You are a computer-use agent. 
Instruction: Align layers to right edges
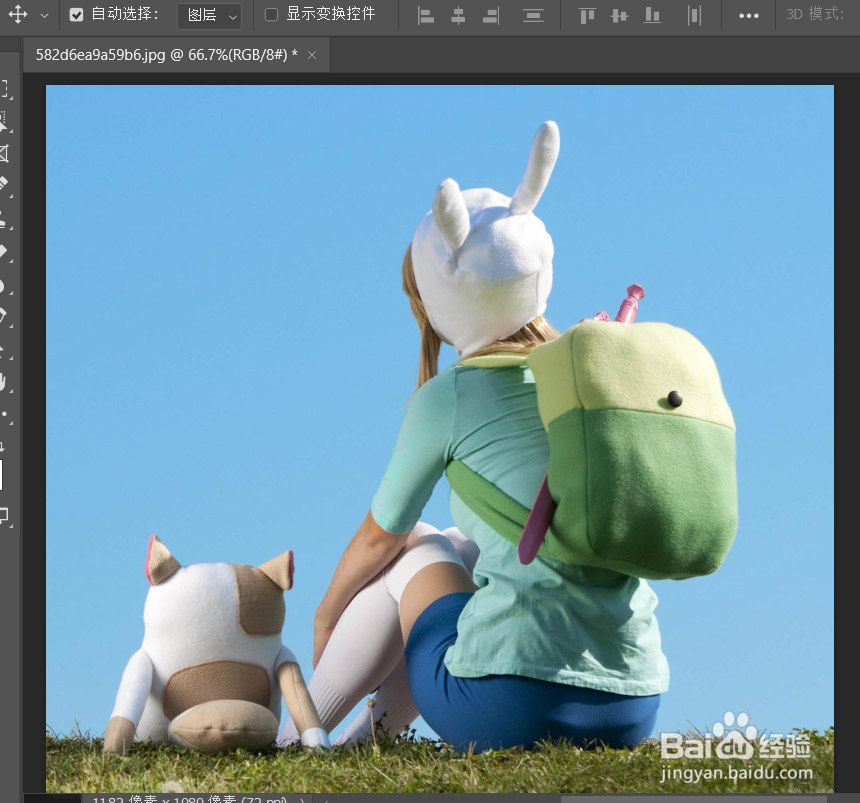pos(491,15)
